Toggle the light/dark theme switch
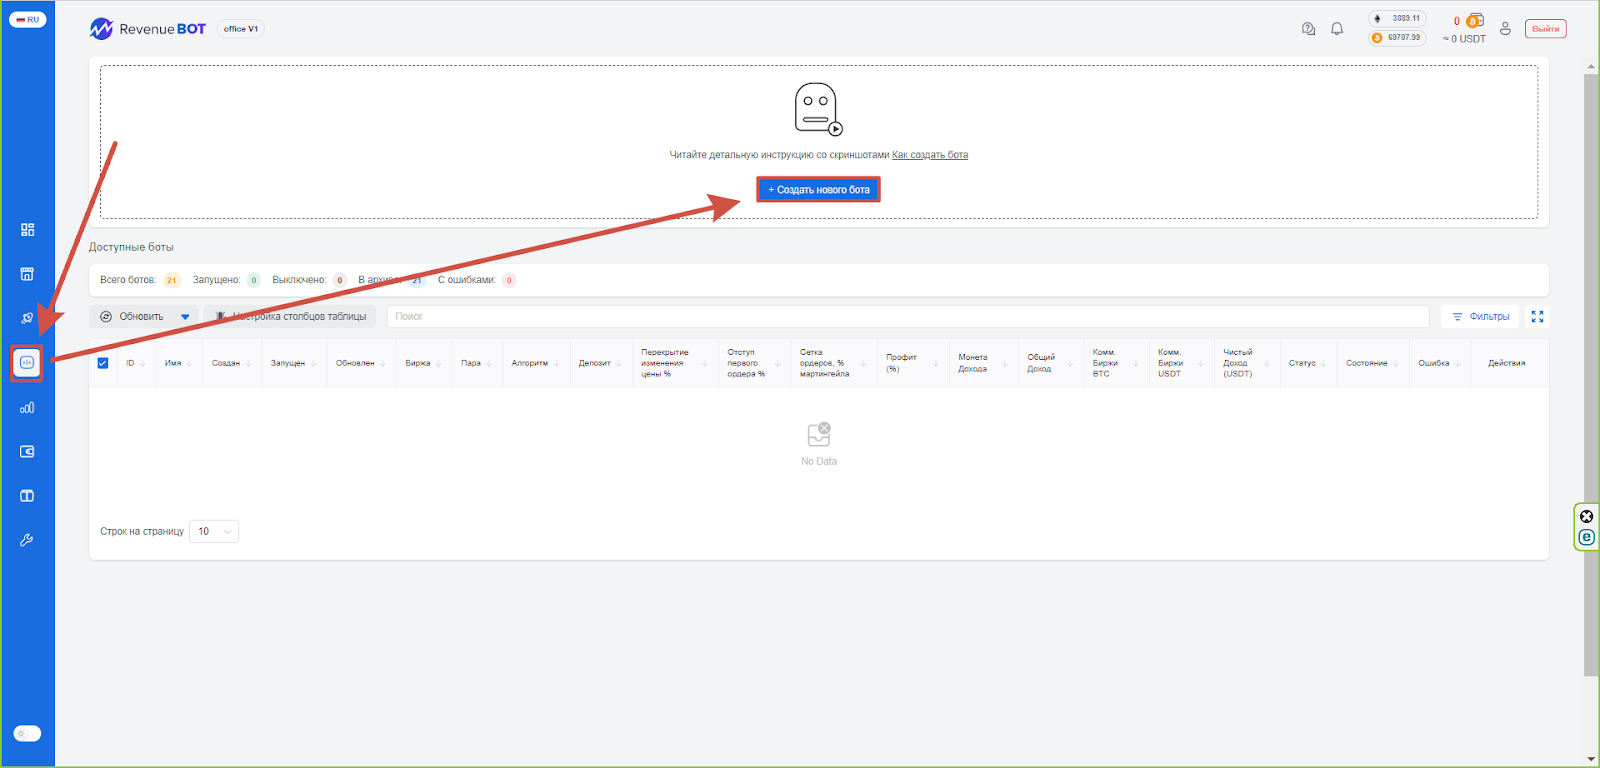 click(27, 733)
